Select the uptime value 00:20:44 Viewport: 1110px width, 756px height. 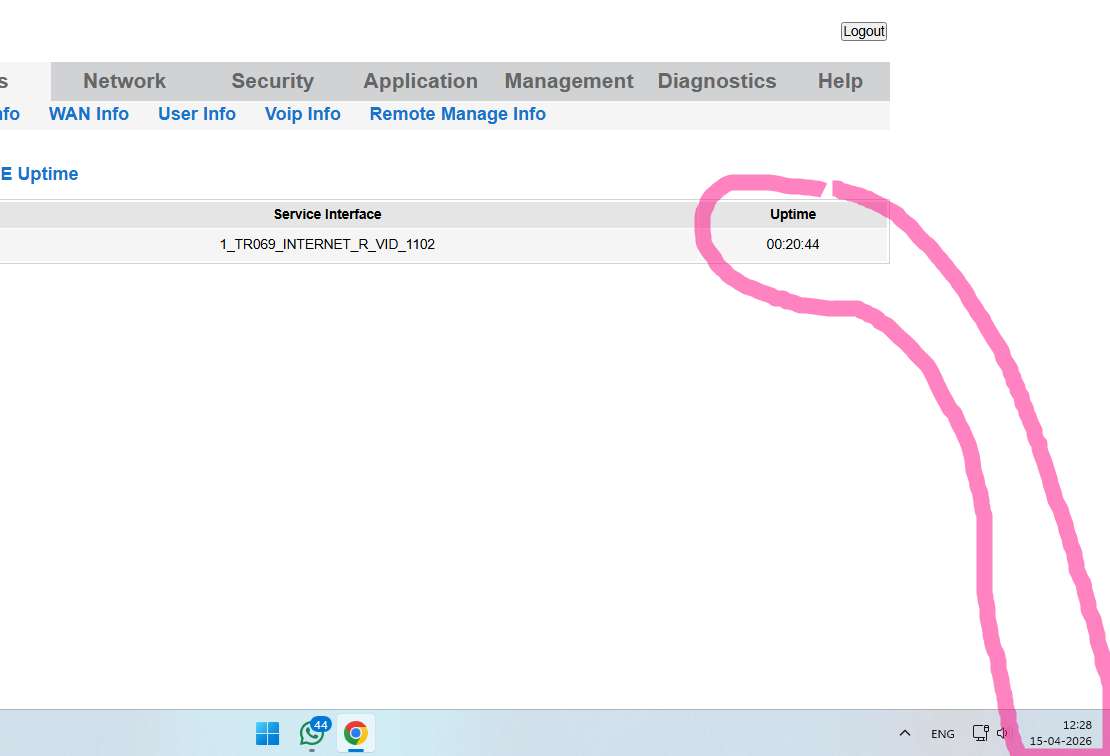click(793, 244)
